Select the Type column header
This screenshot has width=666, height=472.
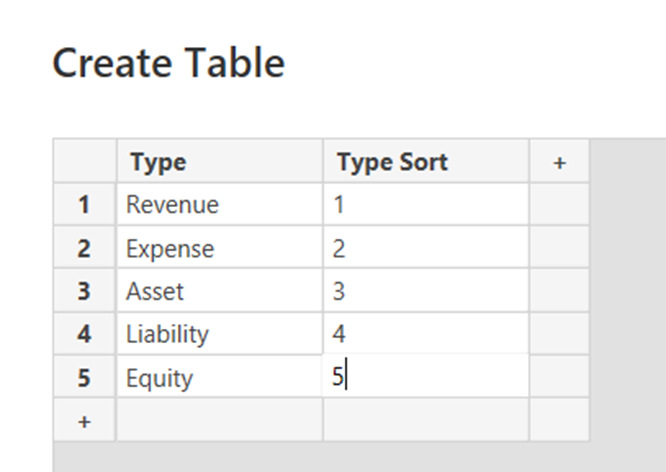[219, 162]
